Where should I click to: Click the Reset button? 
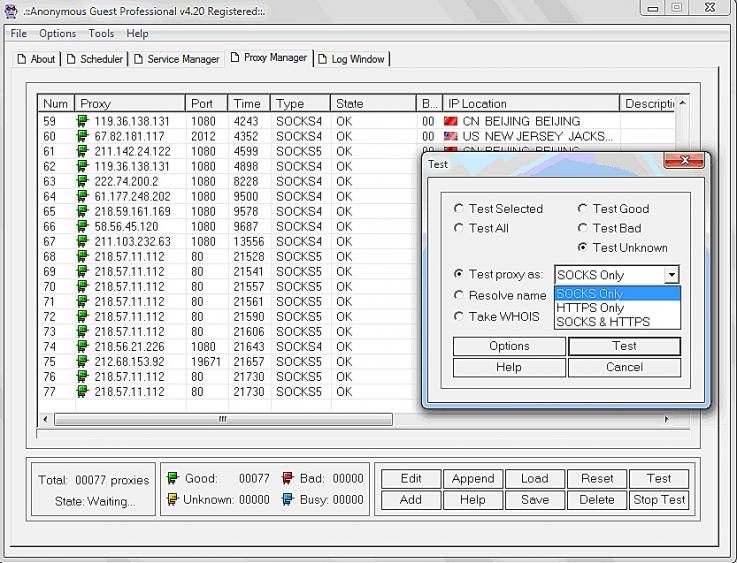597,478
